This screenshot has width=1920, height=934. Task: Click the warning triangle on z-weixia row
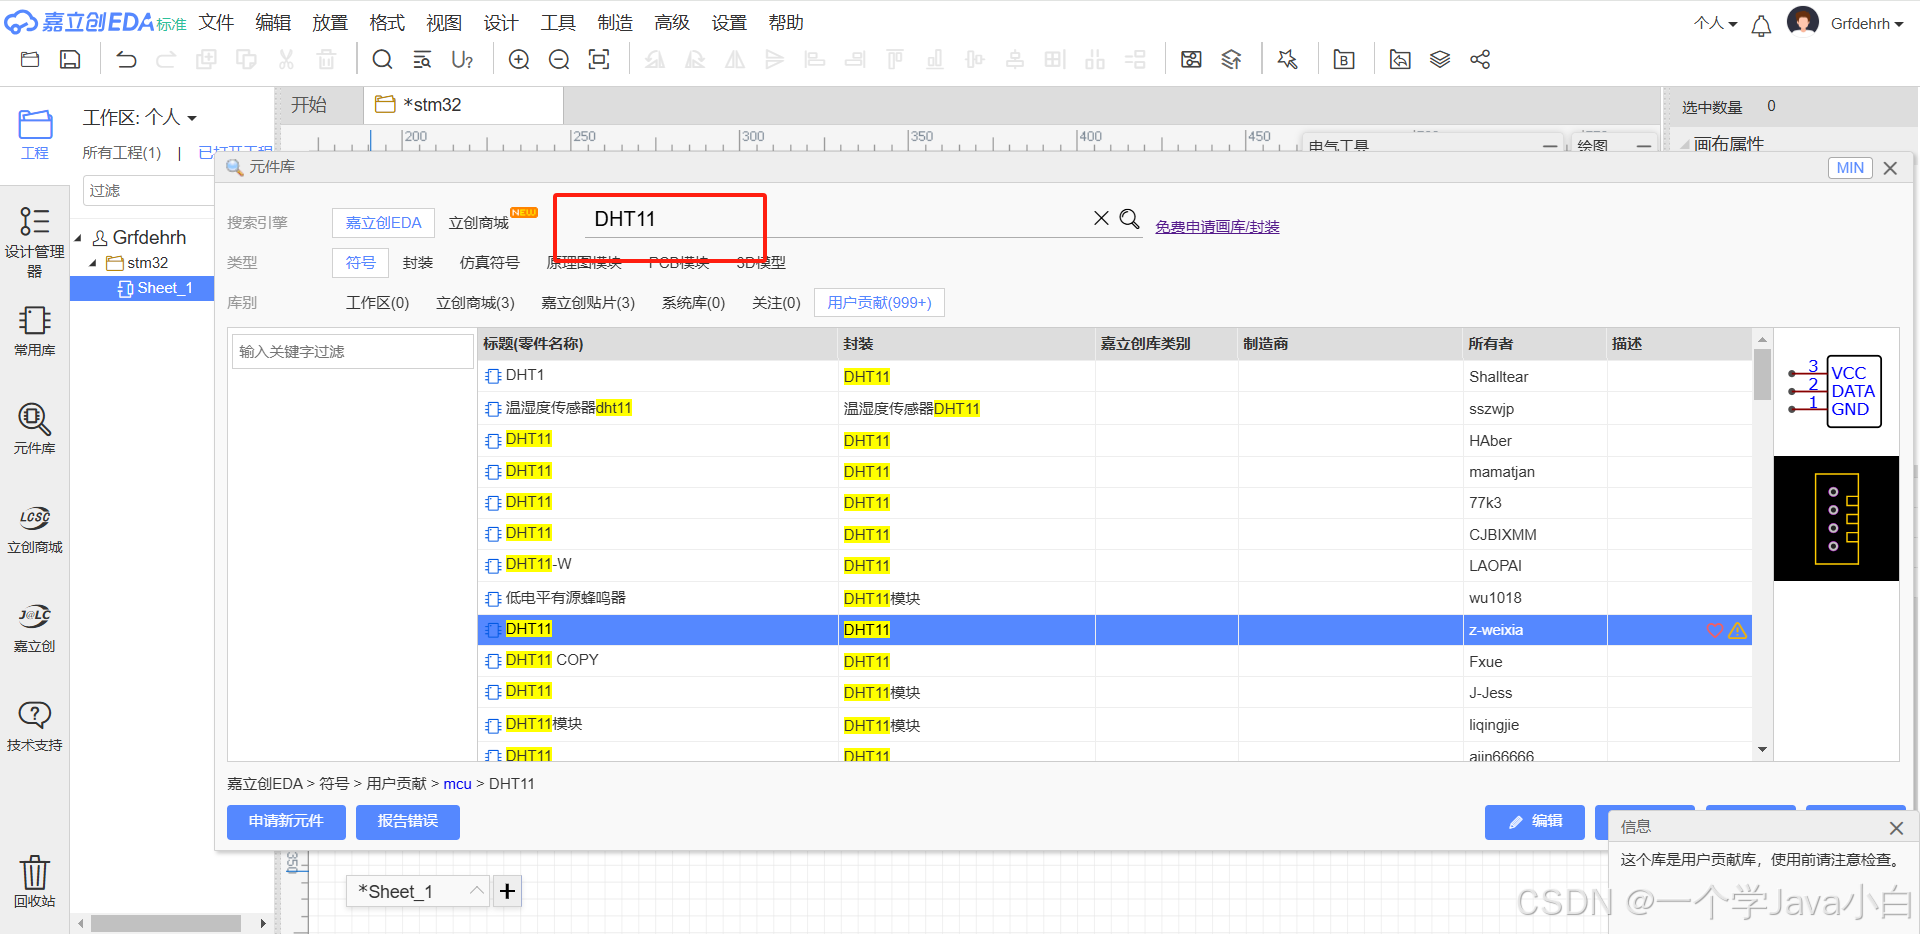(x=1737, y=630)
